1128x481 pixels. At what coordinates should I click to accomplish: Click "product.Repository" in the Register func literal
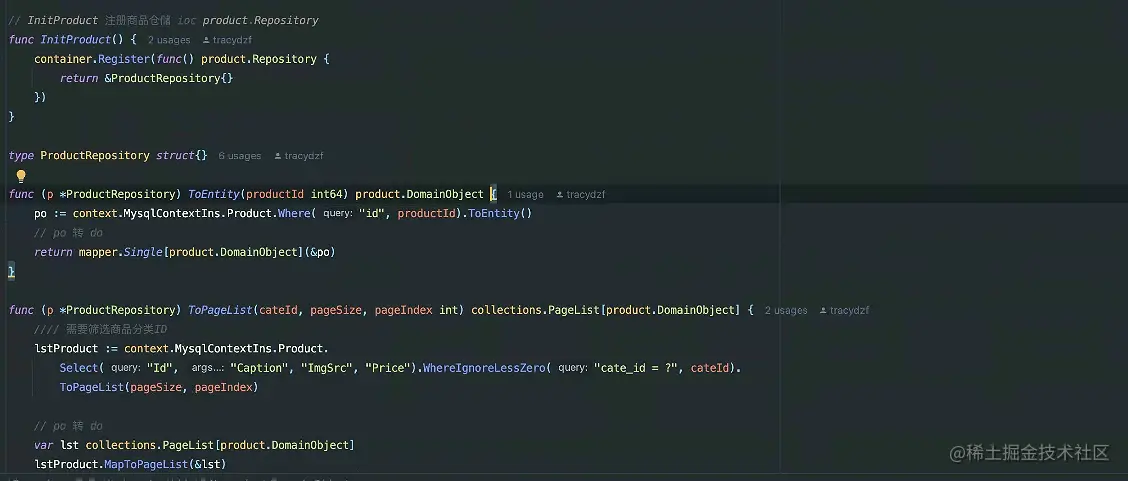coord(259,59)
